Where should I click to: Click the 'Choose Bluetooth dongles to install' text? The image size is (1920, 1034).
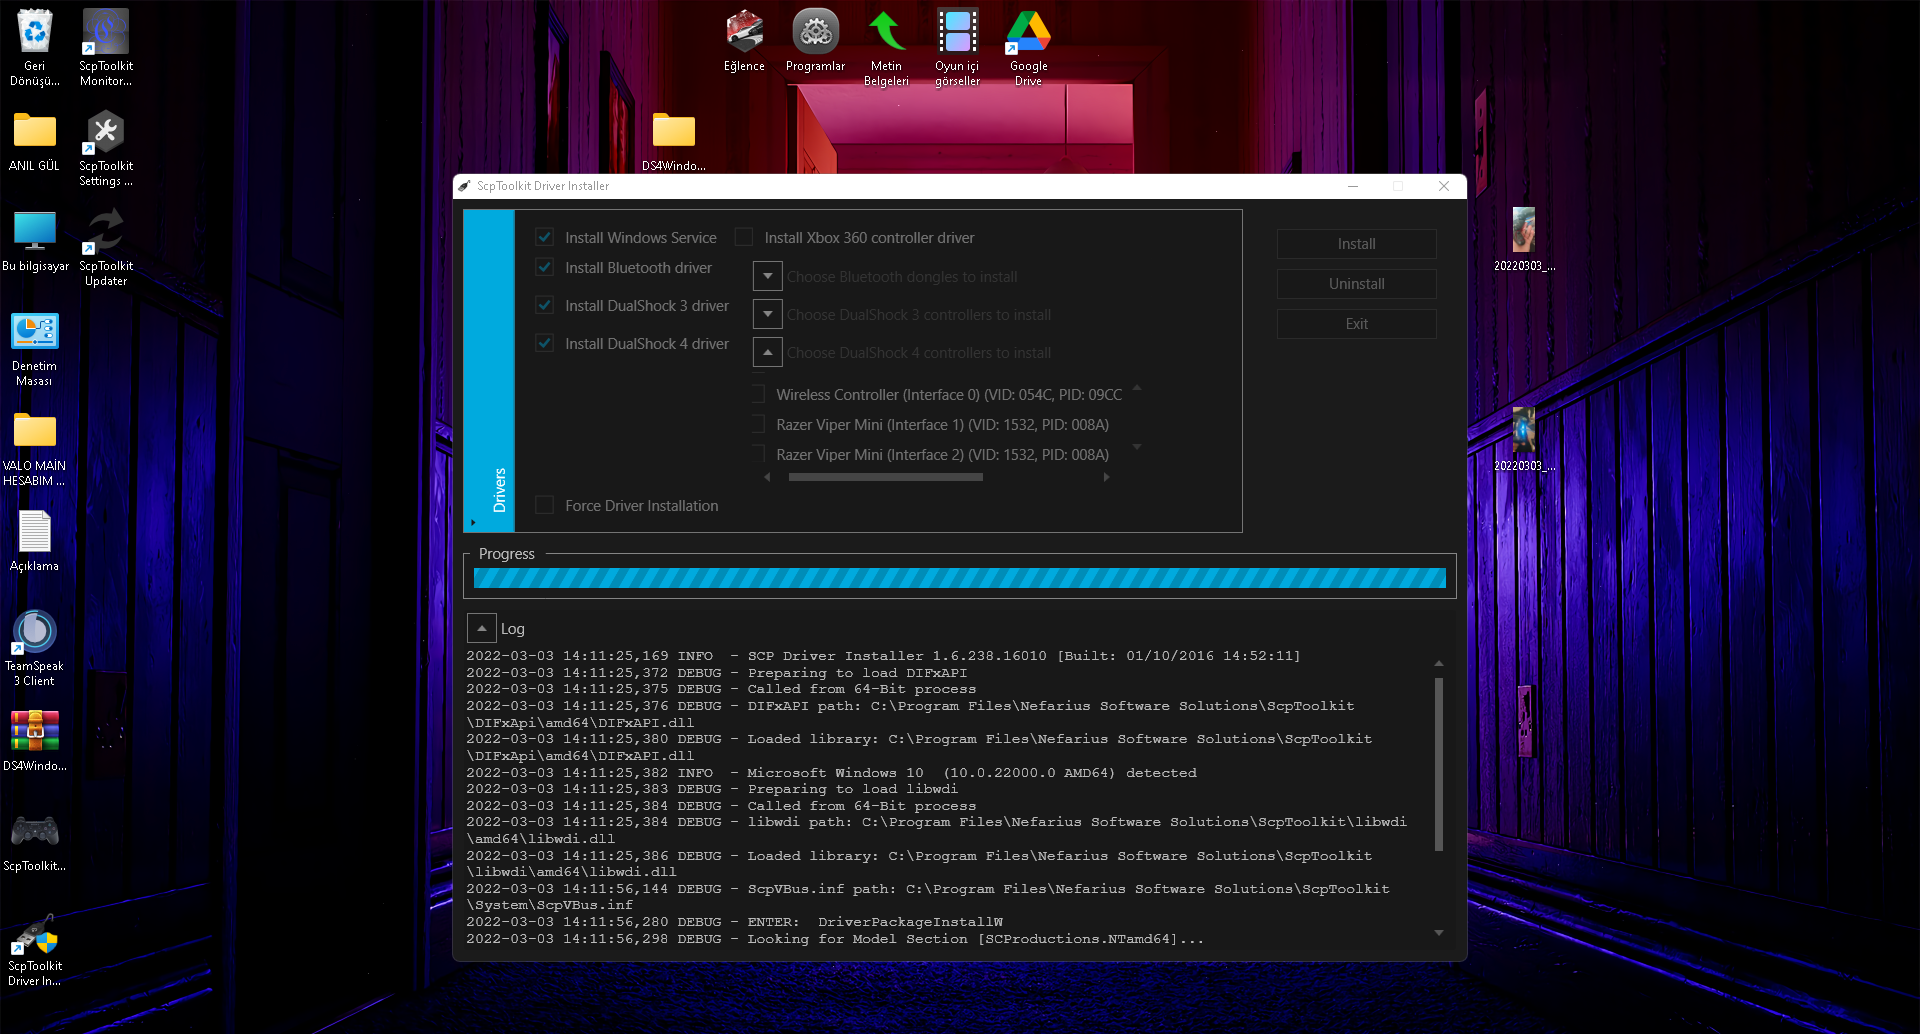[x=902, y=277]
